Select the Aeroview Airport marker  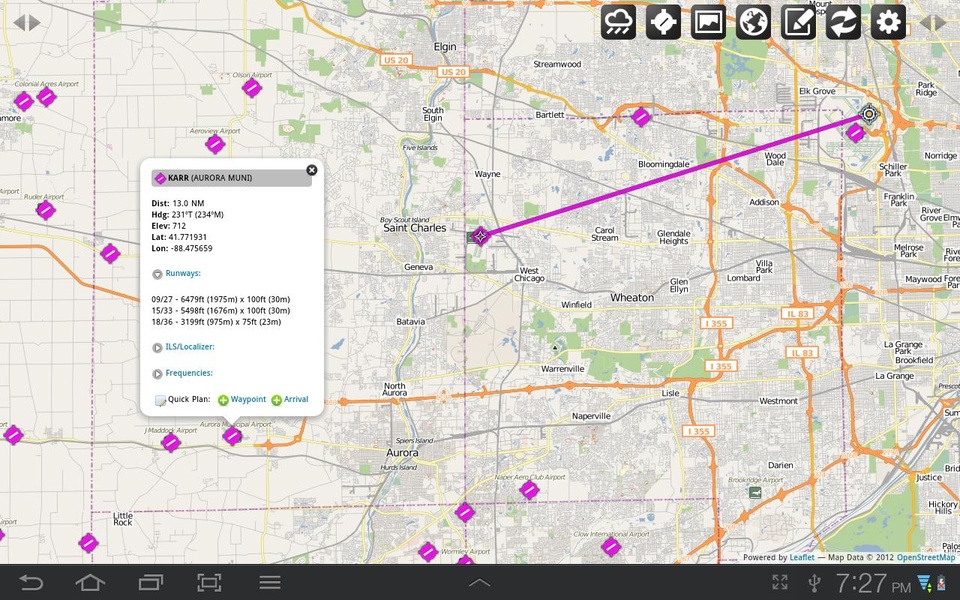click(215, 144)
